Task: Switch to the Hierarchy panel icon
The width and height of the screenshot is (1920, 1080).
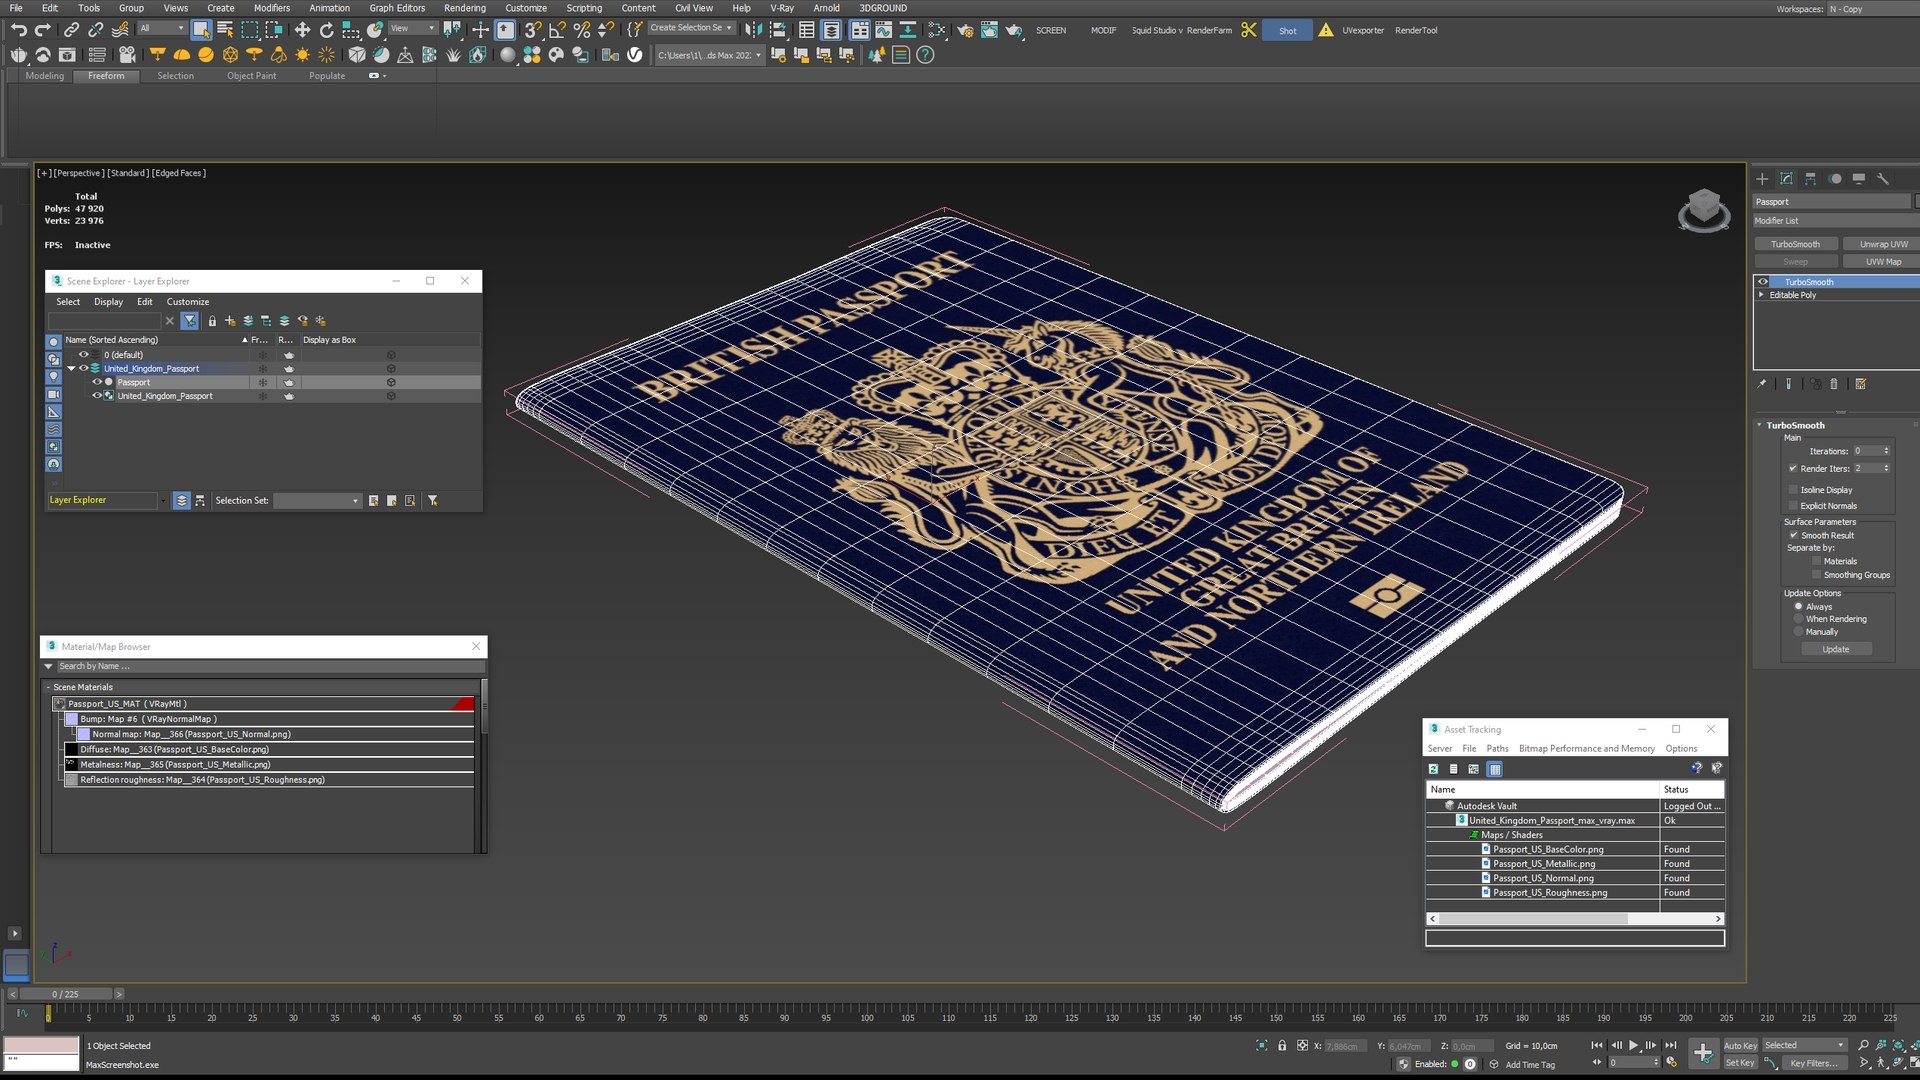Action: pos(1810,179)
